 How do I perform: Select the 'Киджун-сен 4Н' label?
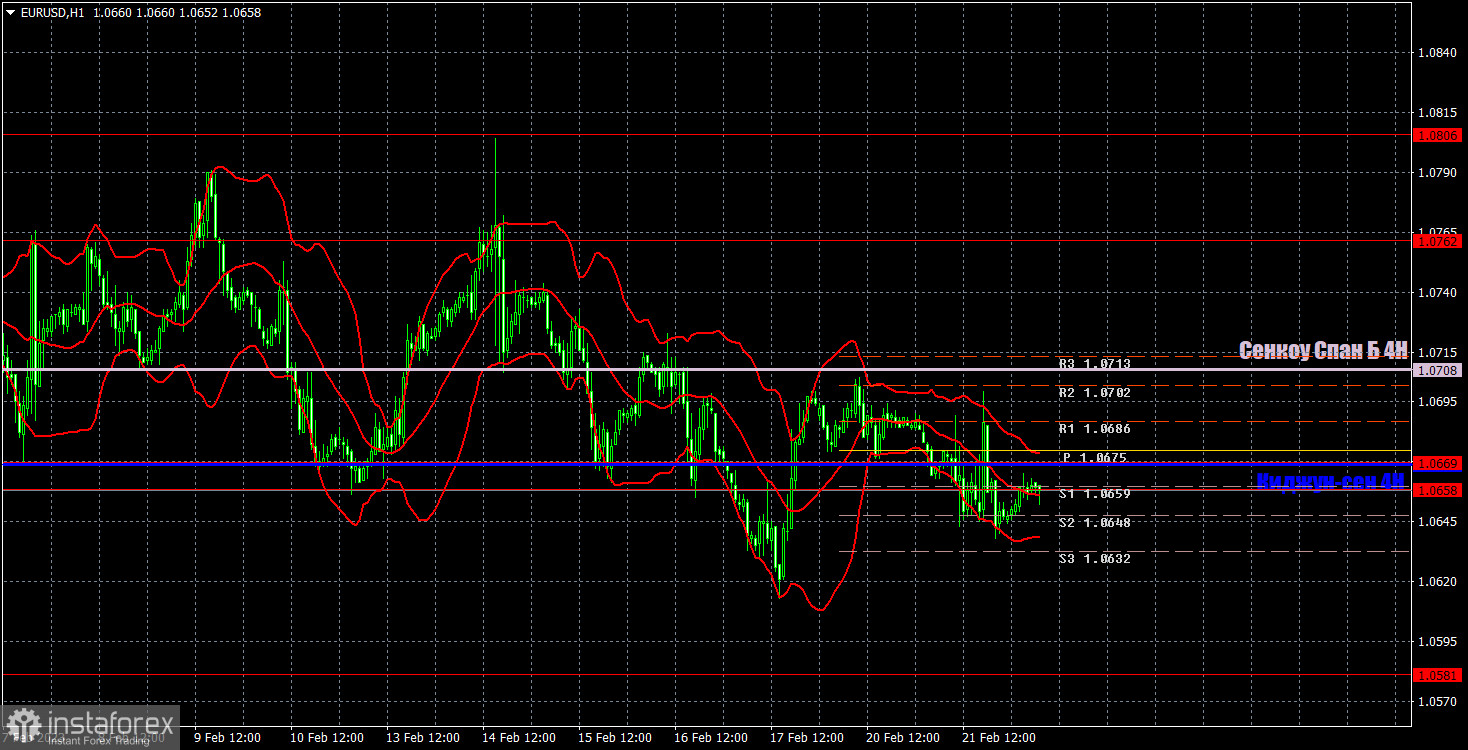[x=1331, y=481]
